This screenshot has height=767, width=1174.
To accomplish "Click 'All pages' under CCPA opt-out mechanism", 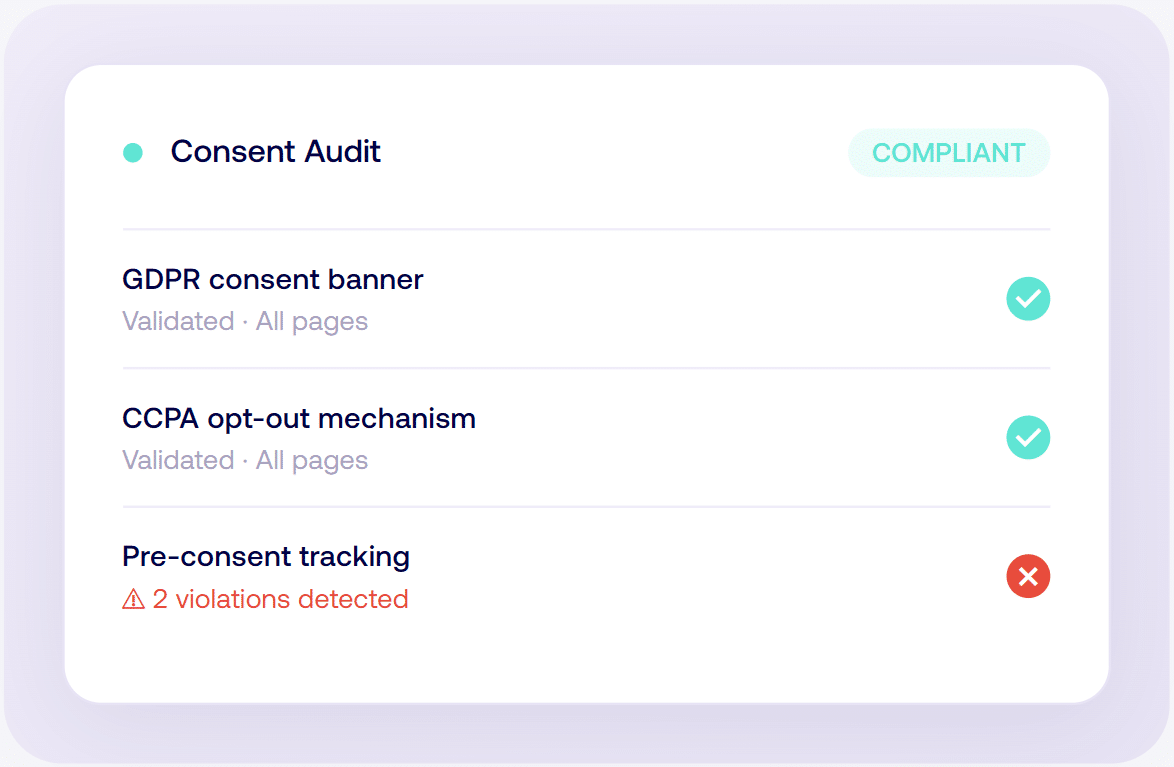I will [x=312, y=461].
